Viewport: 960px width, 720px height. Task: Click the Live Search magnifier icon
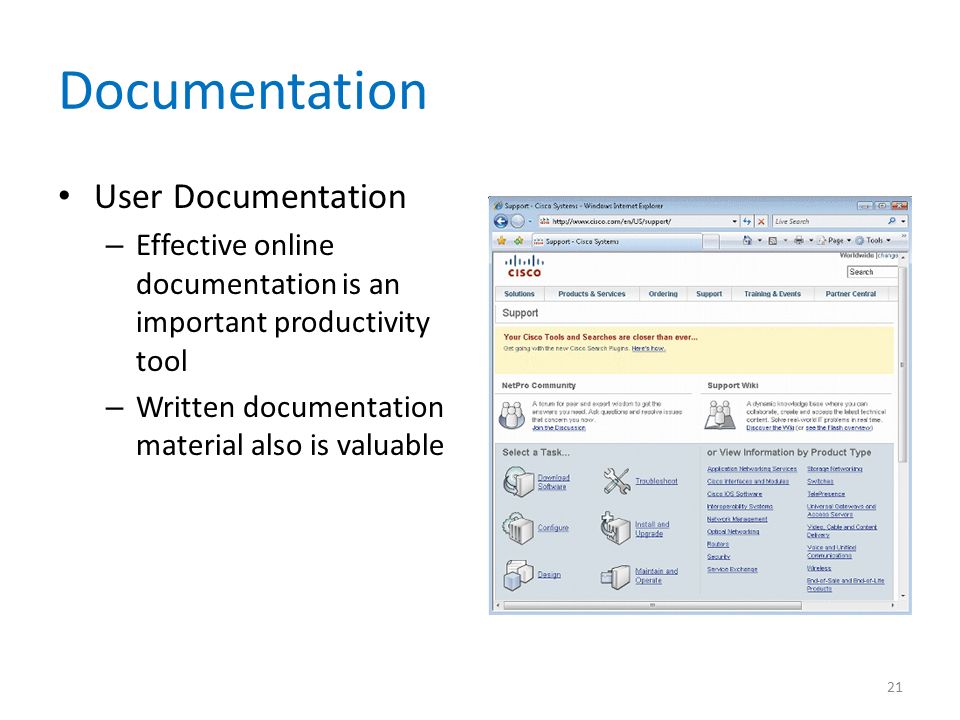tap(891, 221)
